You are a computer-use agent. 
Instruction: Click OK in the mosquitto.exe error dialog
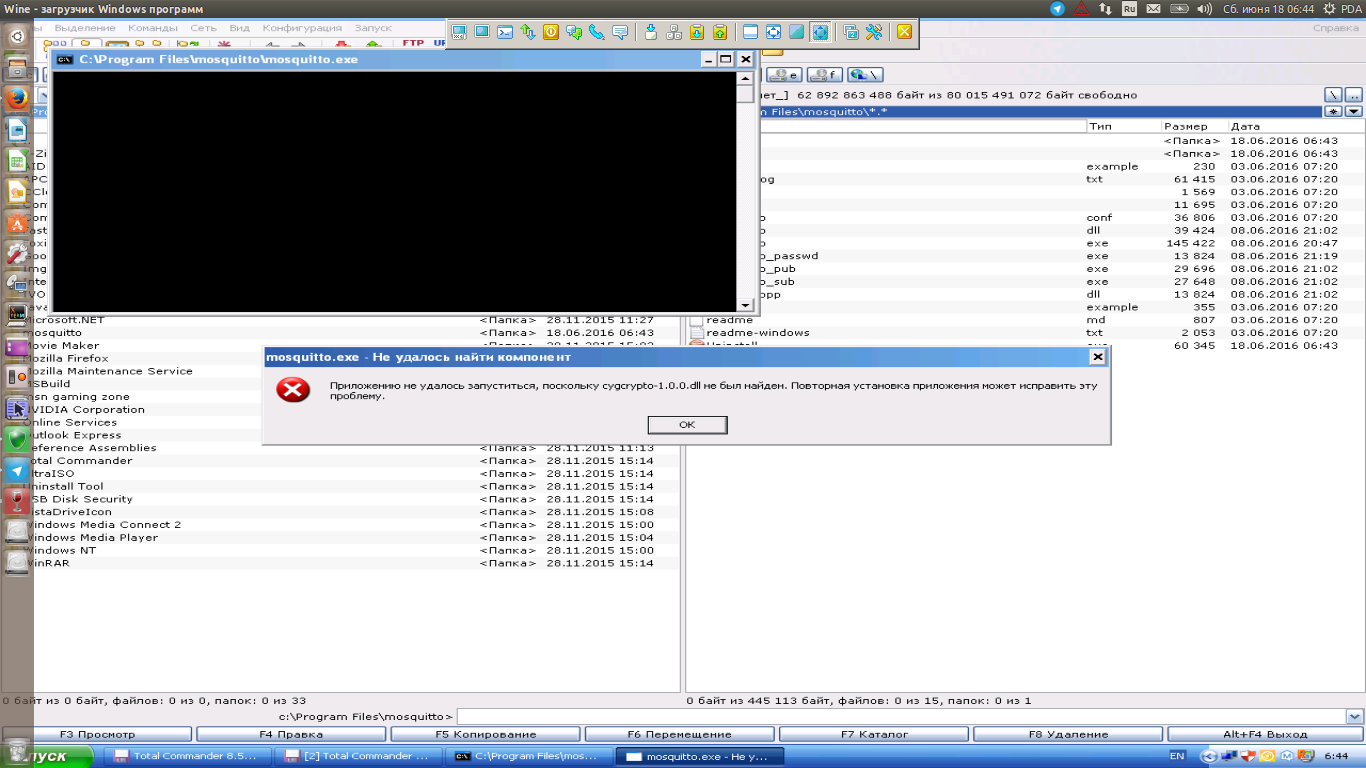click(x=687, y=425)
